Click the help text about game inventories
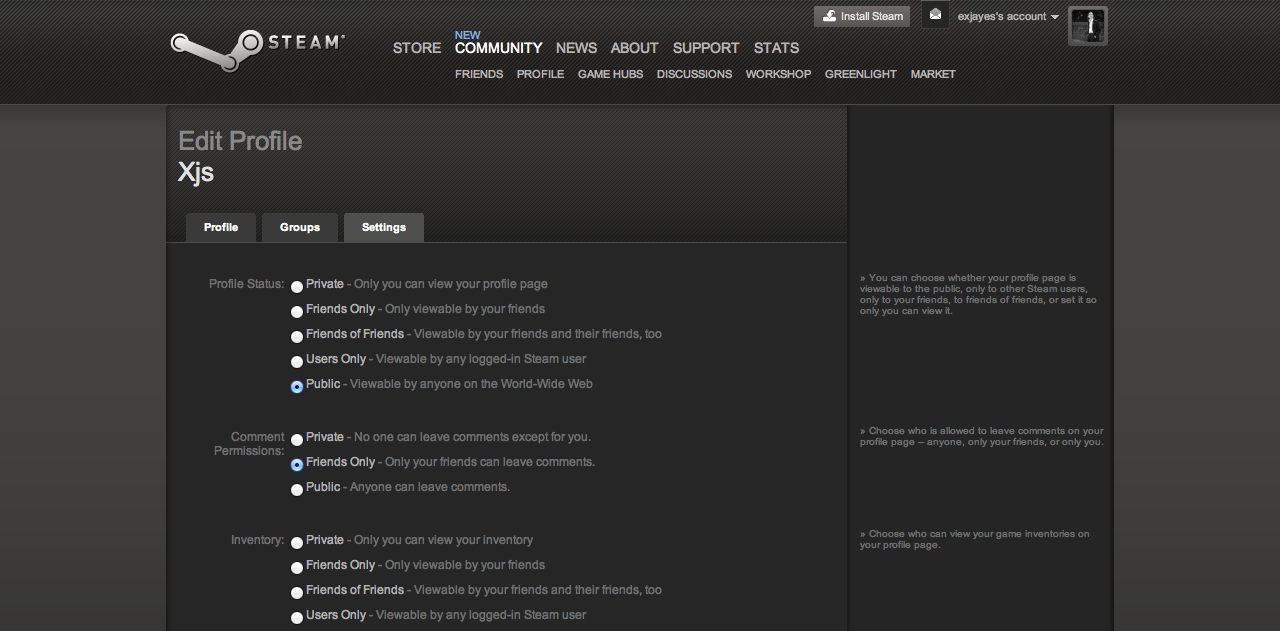 click(x=975, y=540)
